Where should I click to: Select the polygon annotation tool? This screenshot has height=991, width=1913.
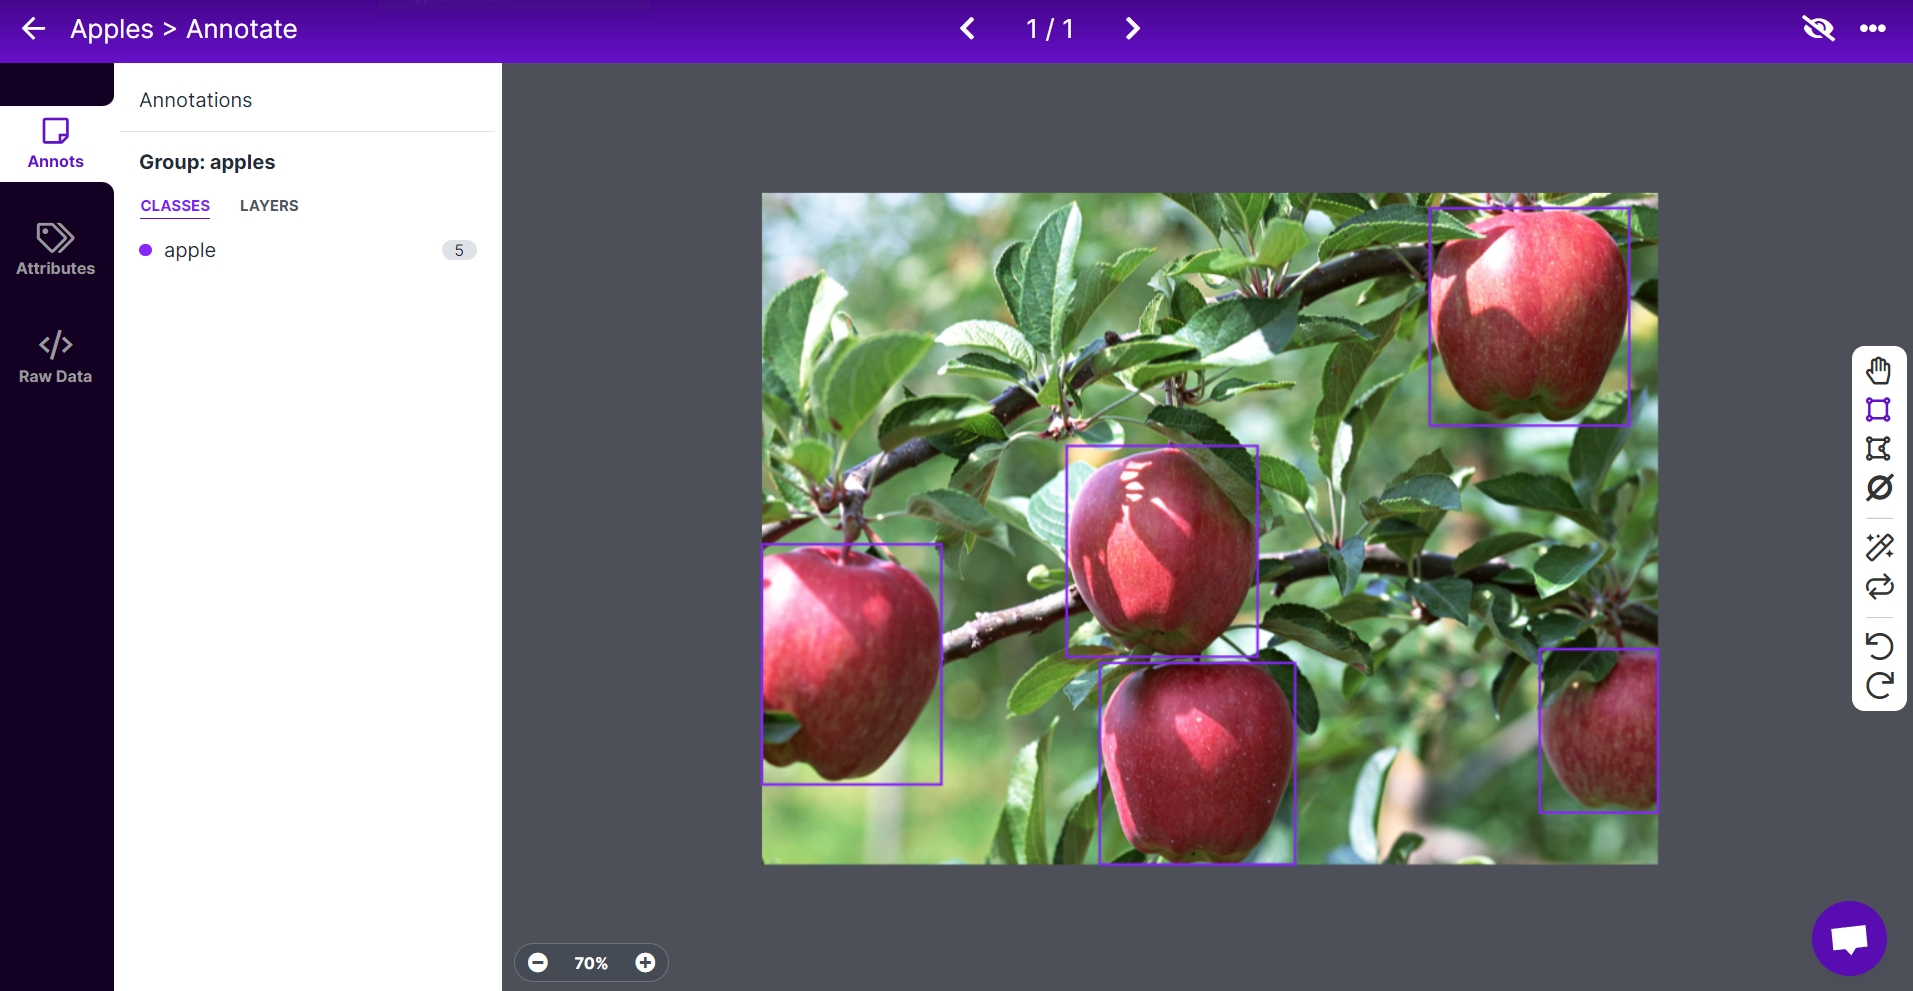[1879, 449]
